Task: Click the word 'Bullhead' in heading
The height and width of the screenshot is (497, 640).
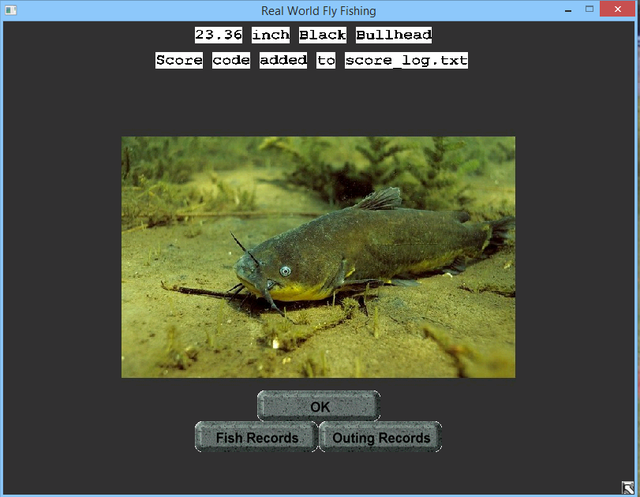Action: coord(394,35)
